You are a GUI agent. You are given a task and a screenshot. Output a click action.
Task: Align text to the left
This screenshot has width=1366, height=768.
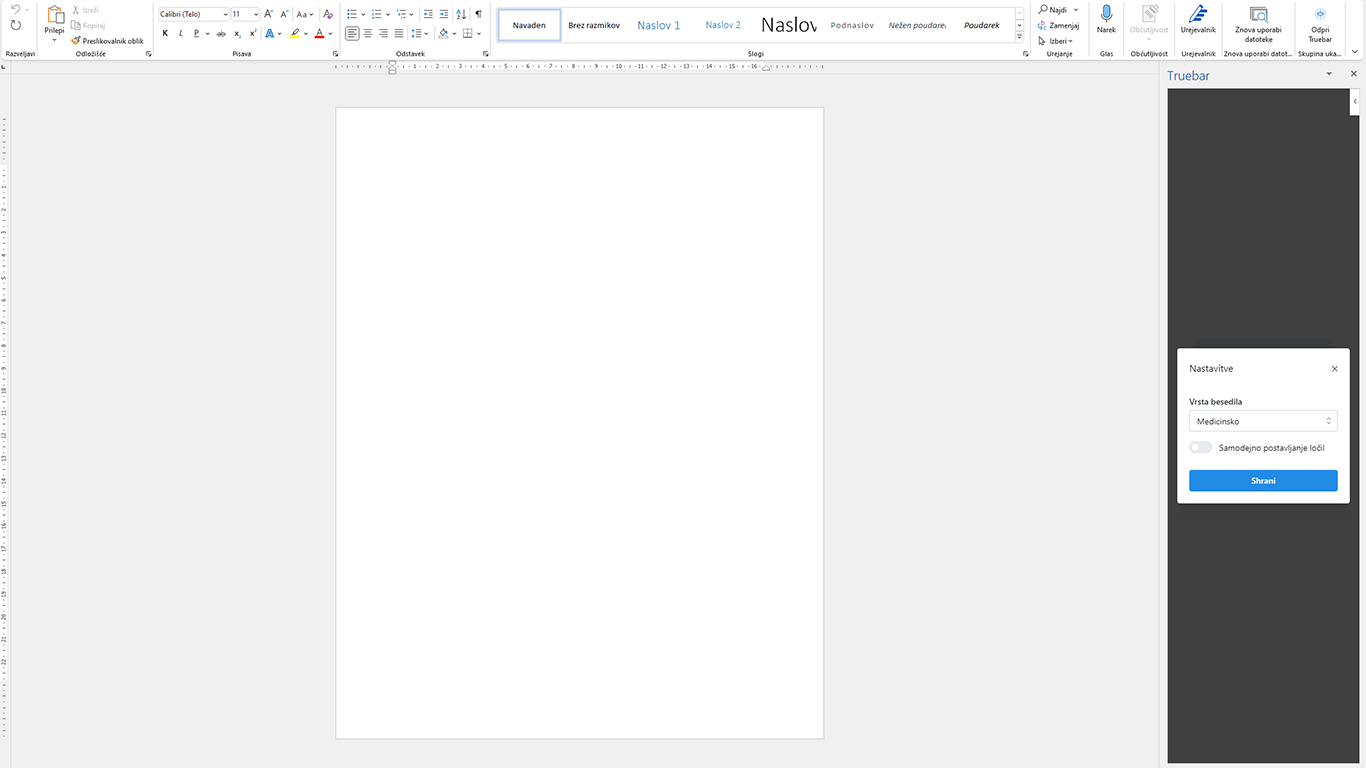352,34
